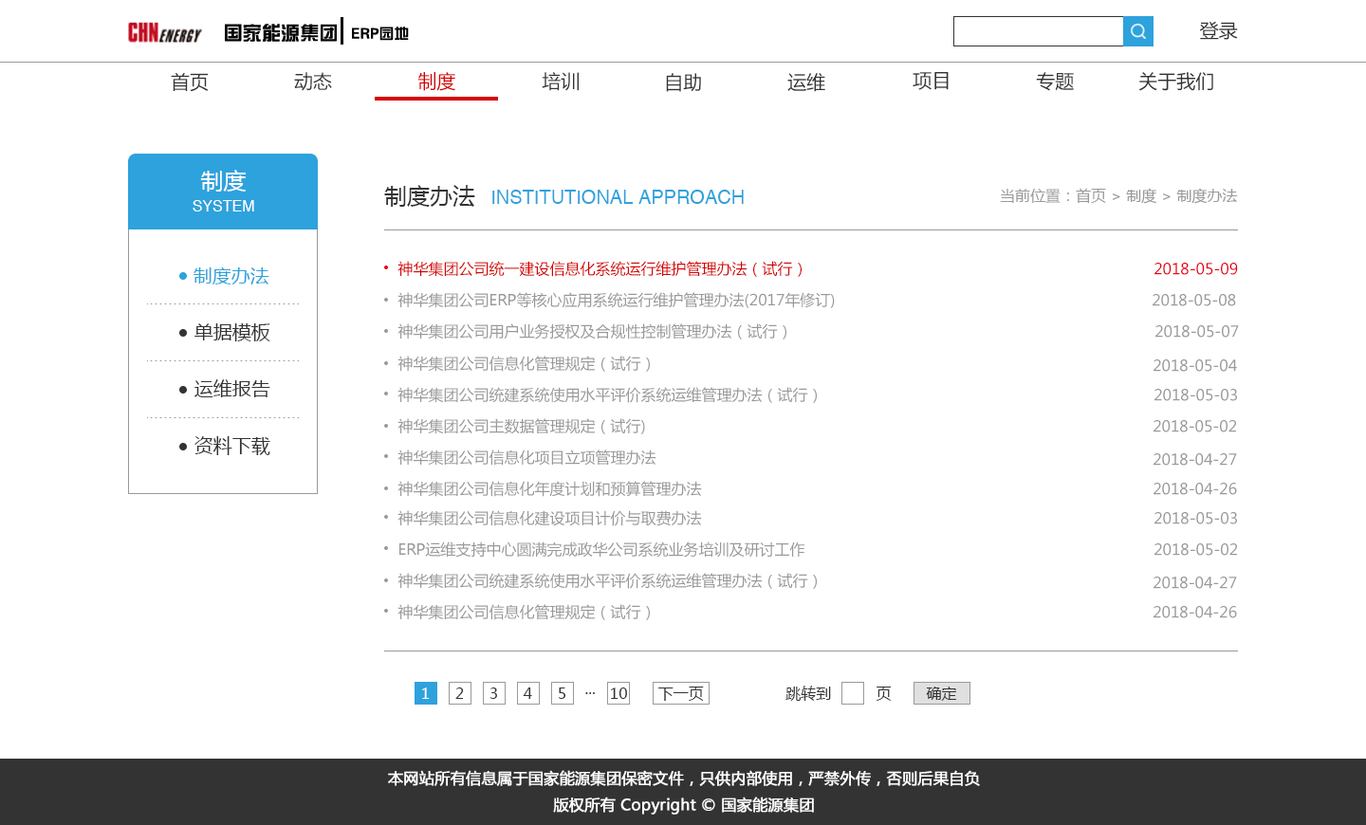1366x825 pixels.
Task: Select pagination page 1
Action: 426,693
